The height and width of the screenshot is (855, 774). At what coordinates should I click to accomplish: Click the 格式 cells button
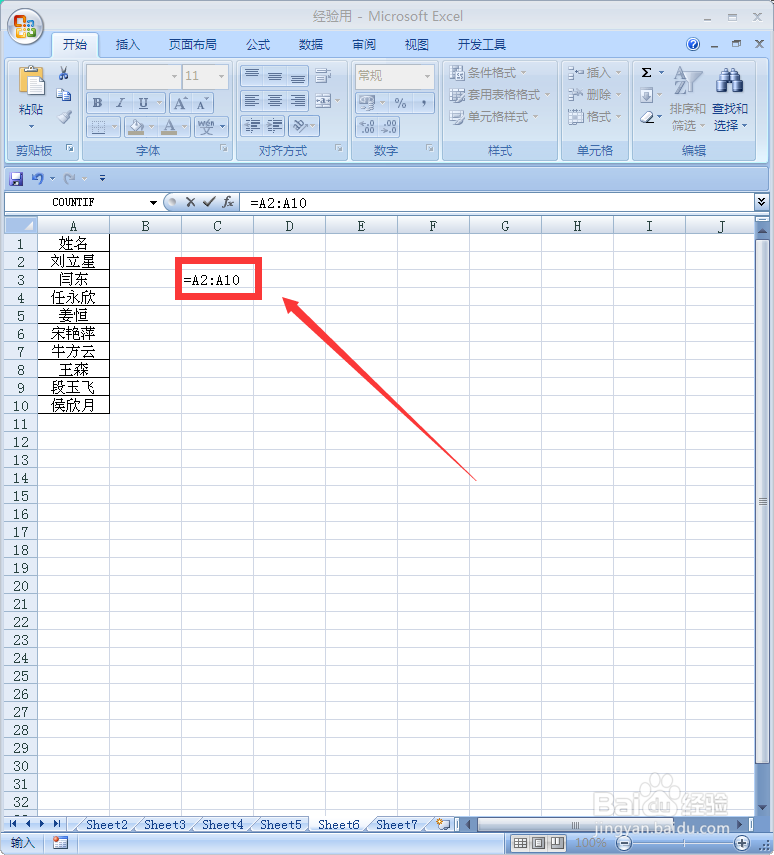tap(595, 117)
